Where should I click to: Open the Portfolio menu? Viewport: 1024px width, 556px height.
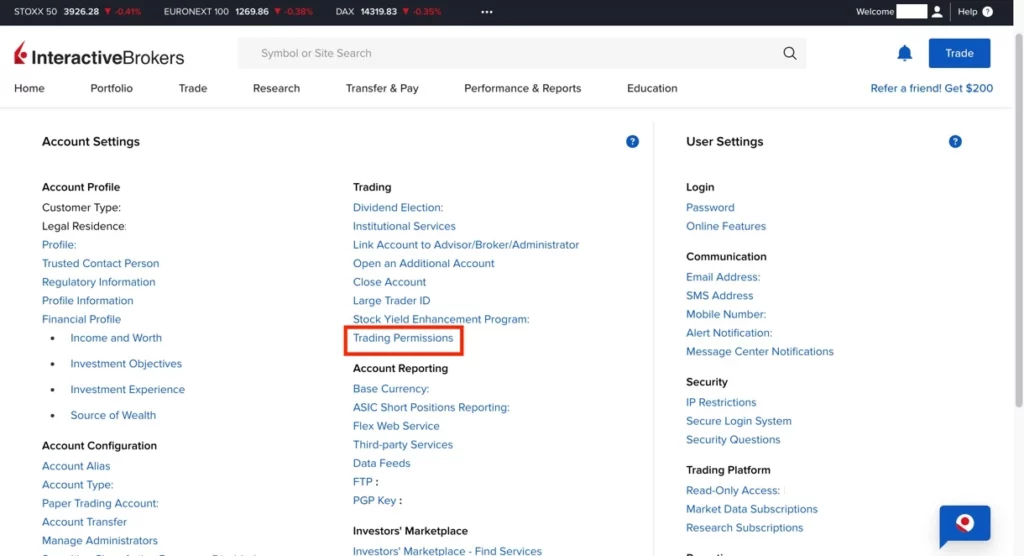tap(111, 88)
